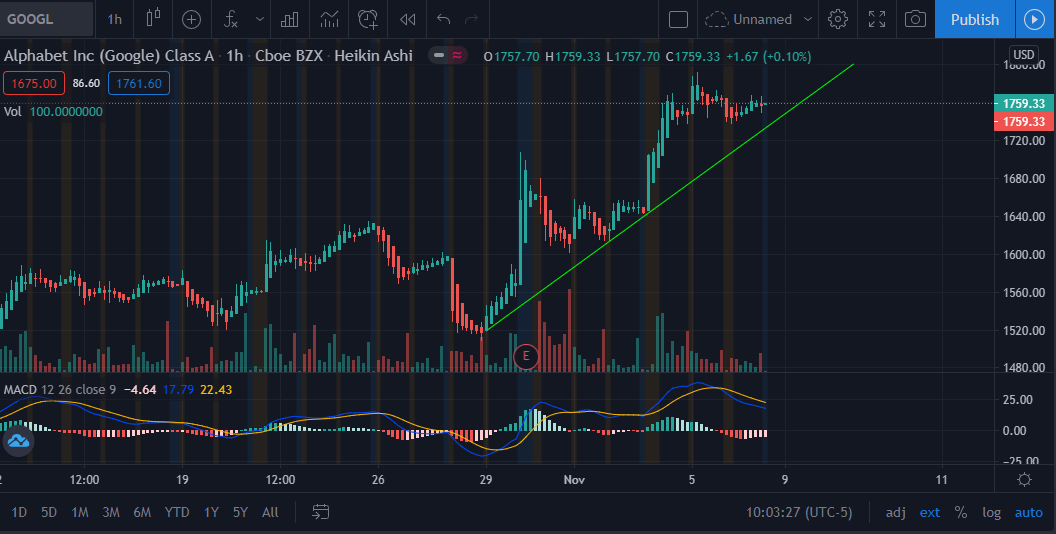The height and width of the screenshot is (534, 1056).
Task: Click the green 1759.33 price label
Action: (x=1024, y=103)
